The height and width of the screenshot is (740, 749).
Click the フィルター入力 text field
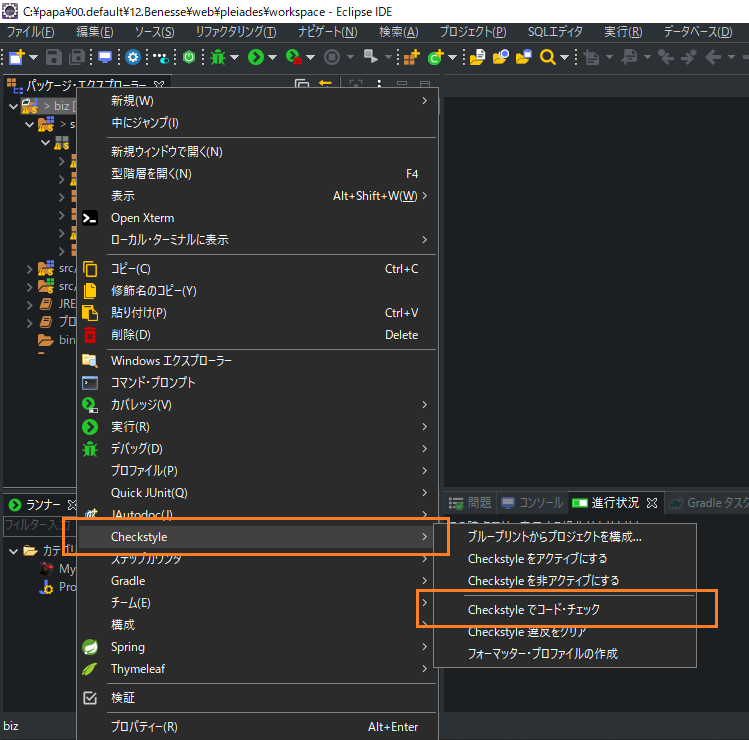(40, 525)
